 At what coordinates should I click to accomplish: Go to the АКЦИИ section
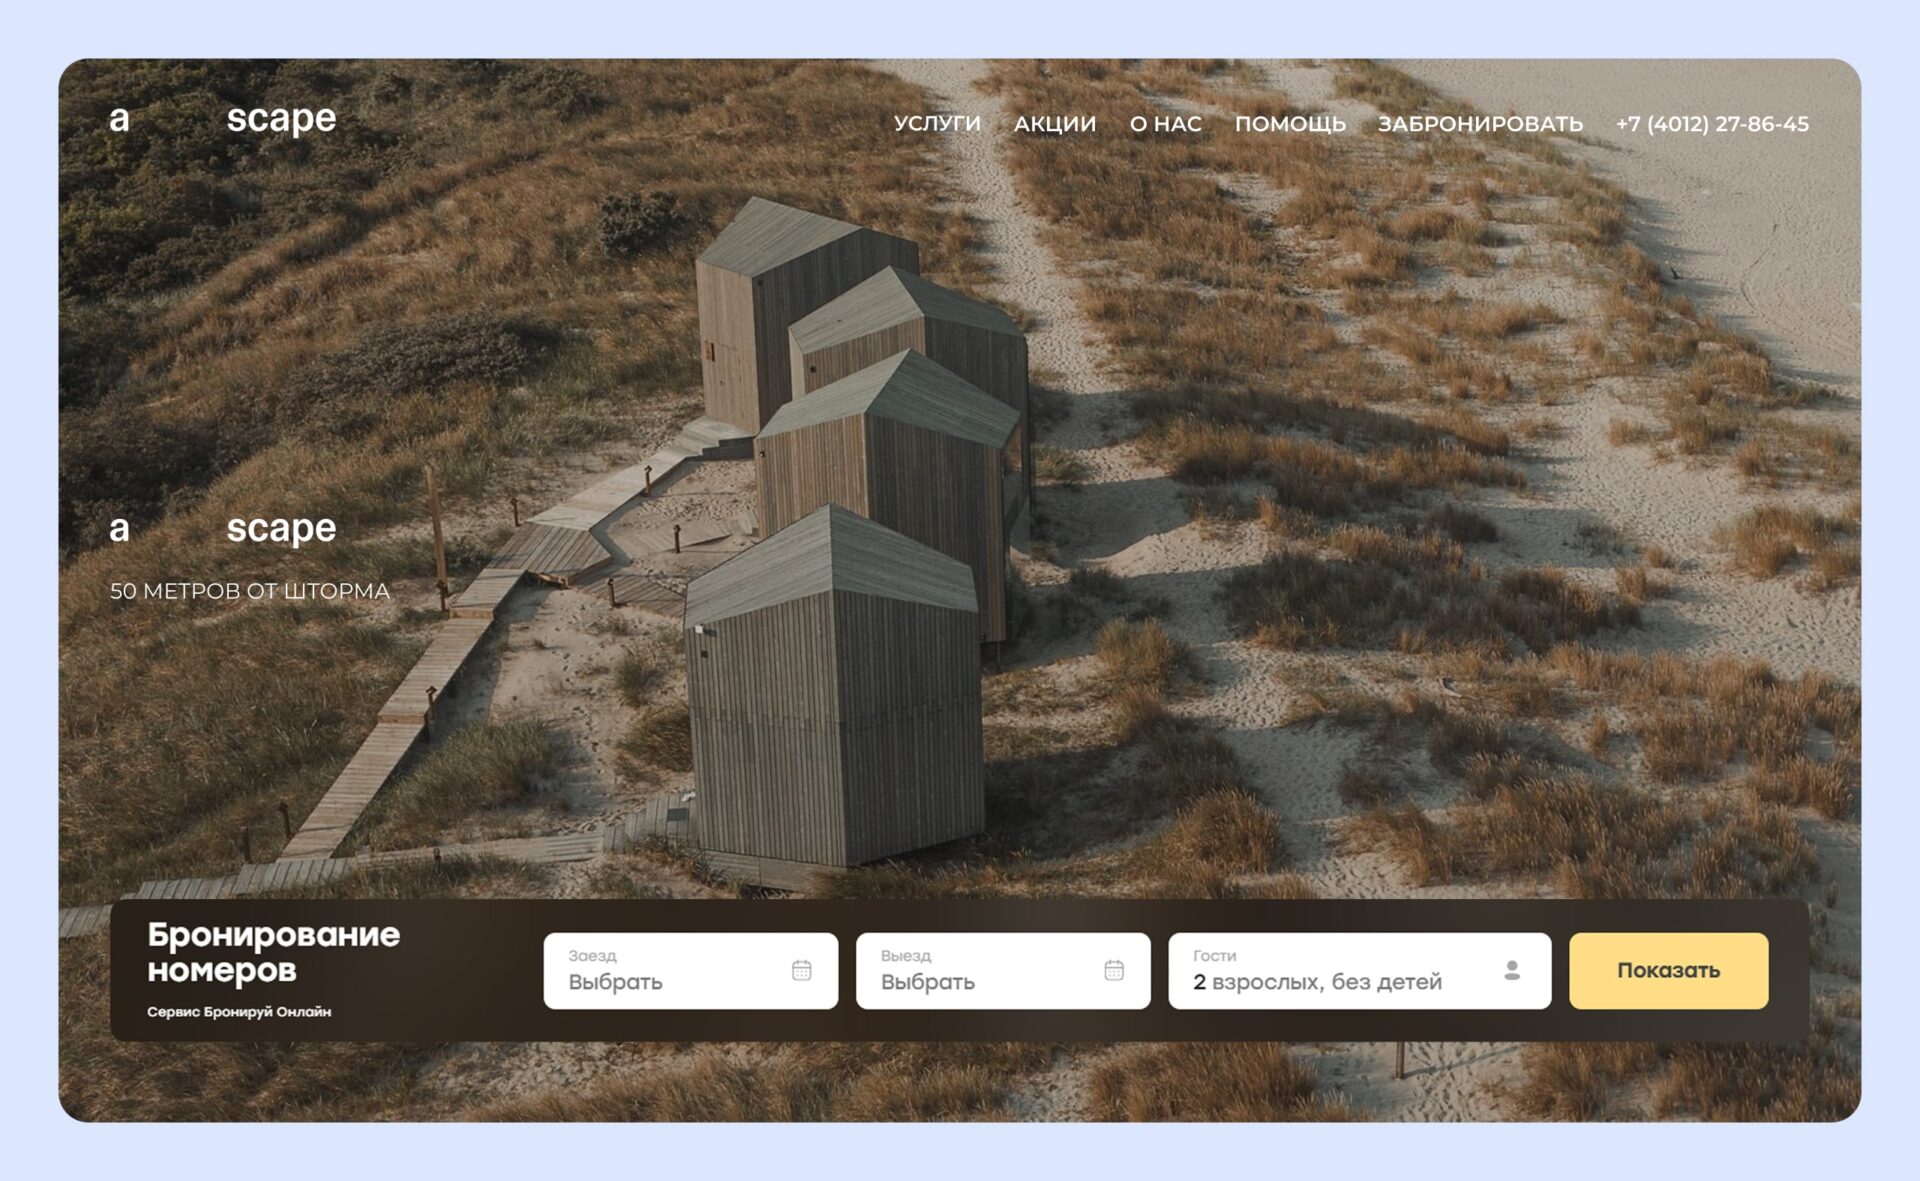point(1055,124)
